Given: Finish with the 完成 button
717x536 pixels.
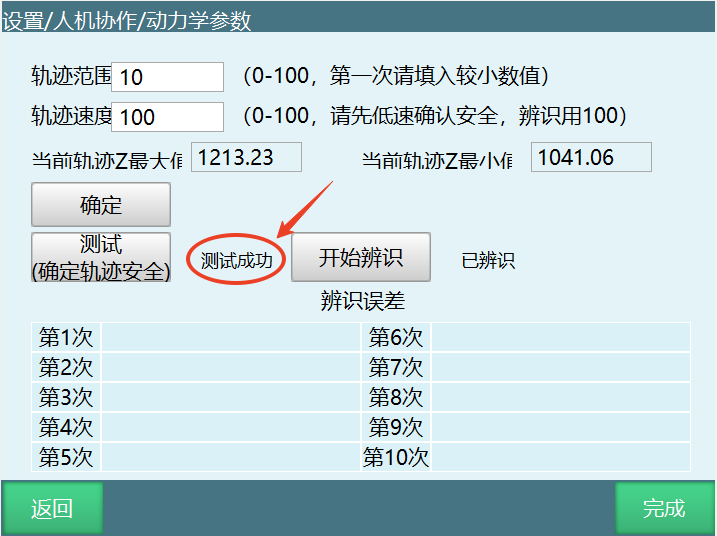Looking at the screenshot, I should coord(664,508).
